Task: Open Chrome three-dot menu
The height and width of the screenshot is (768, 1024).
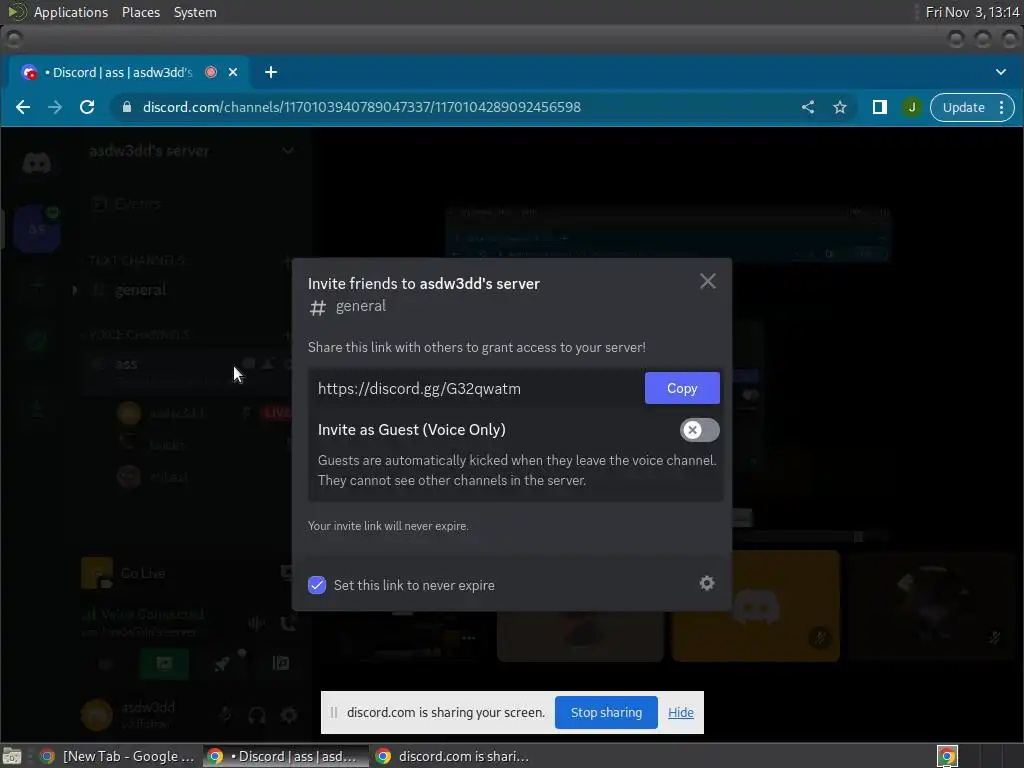Action: coord(1001,107)
